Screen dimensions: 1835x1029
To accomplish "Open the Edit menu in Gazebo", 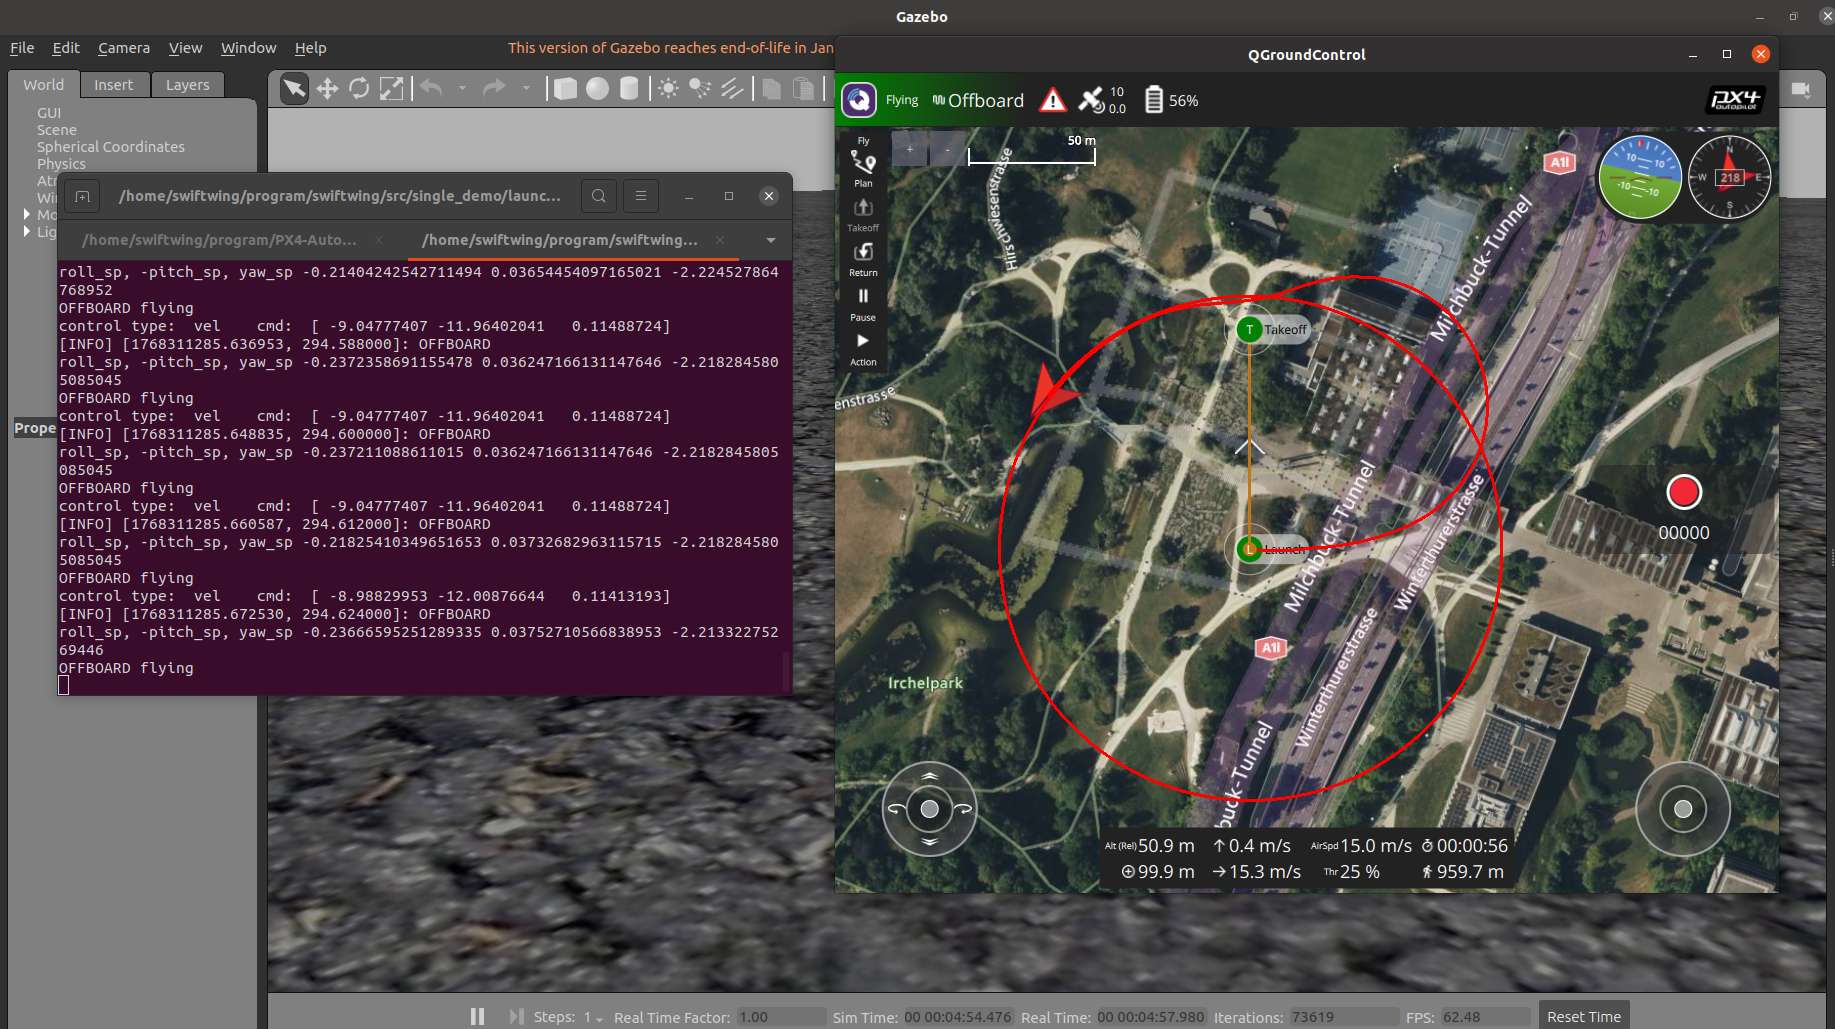I will coord(66,48).
